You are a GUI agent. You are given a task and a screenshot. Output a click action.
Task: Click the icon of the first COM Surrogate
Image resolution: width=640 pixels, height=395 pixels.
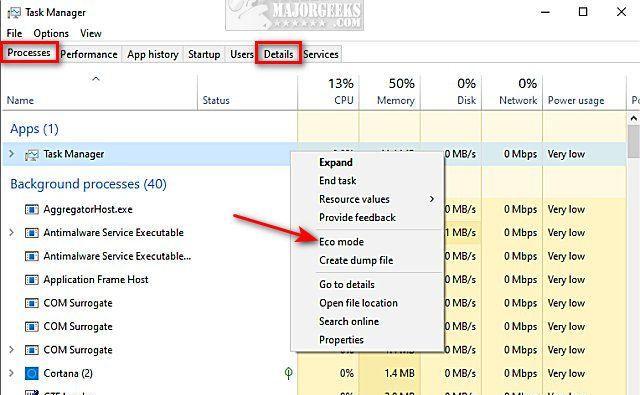tap(31, 304)
